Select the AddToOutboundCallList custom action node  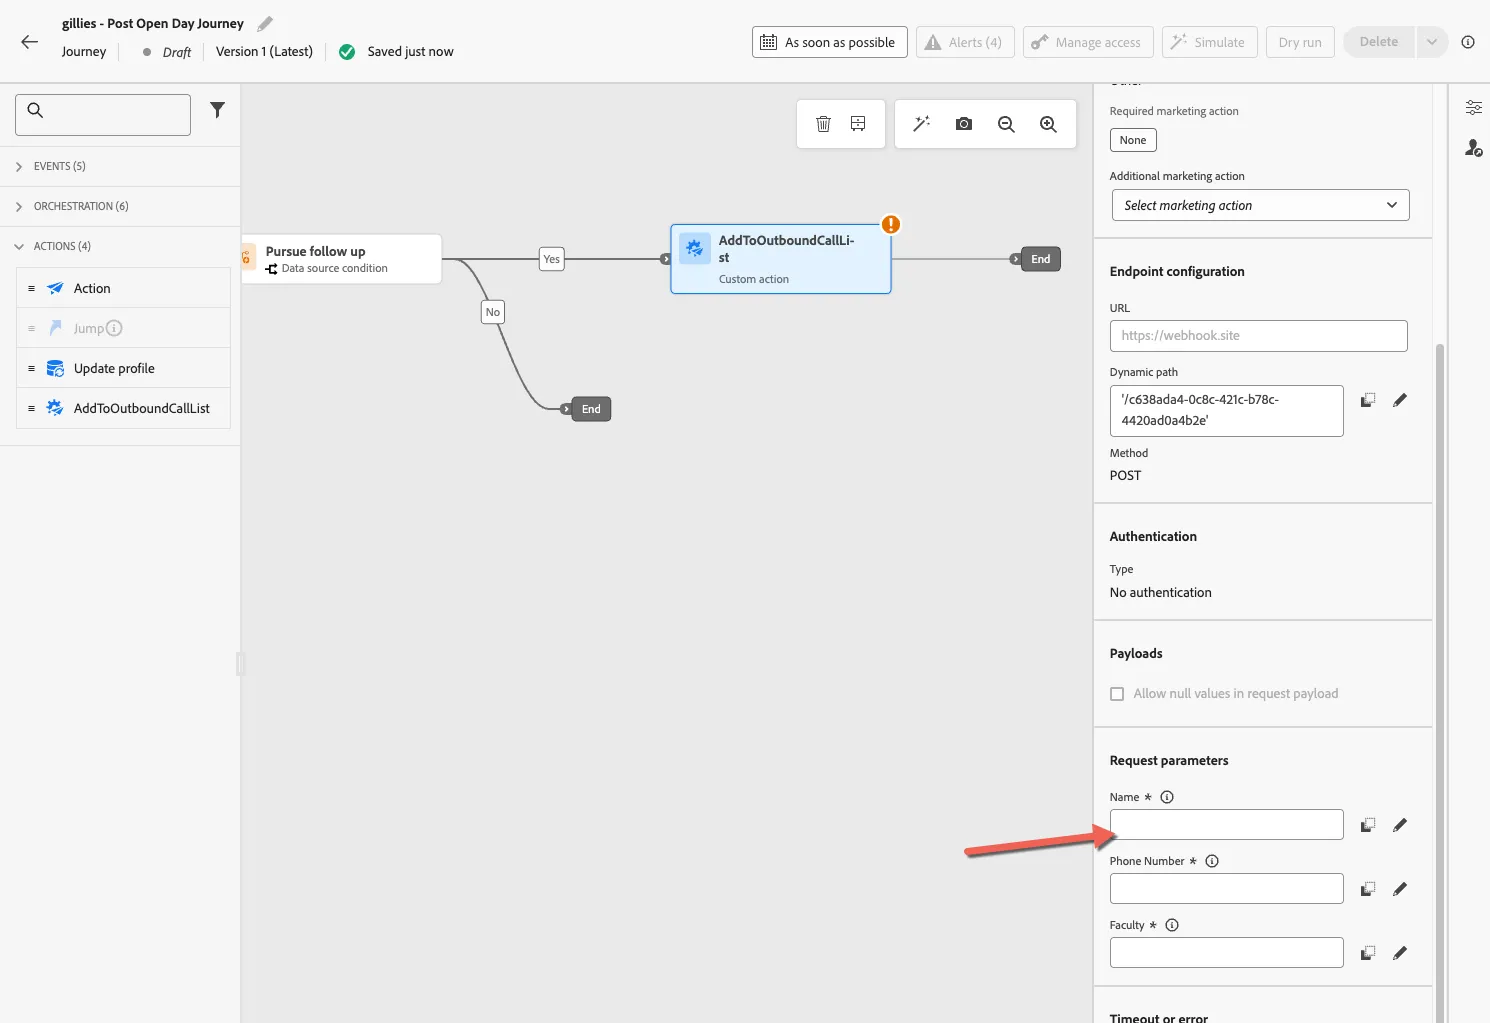(780, 259)
